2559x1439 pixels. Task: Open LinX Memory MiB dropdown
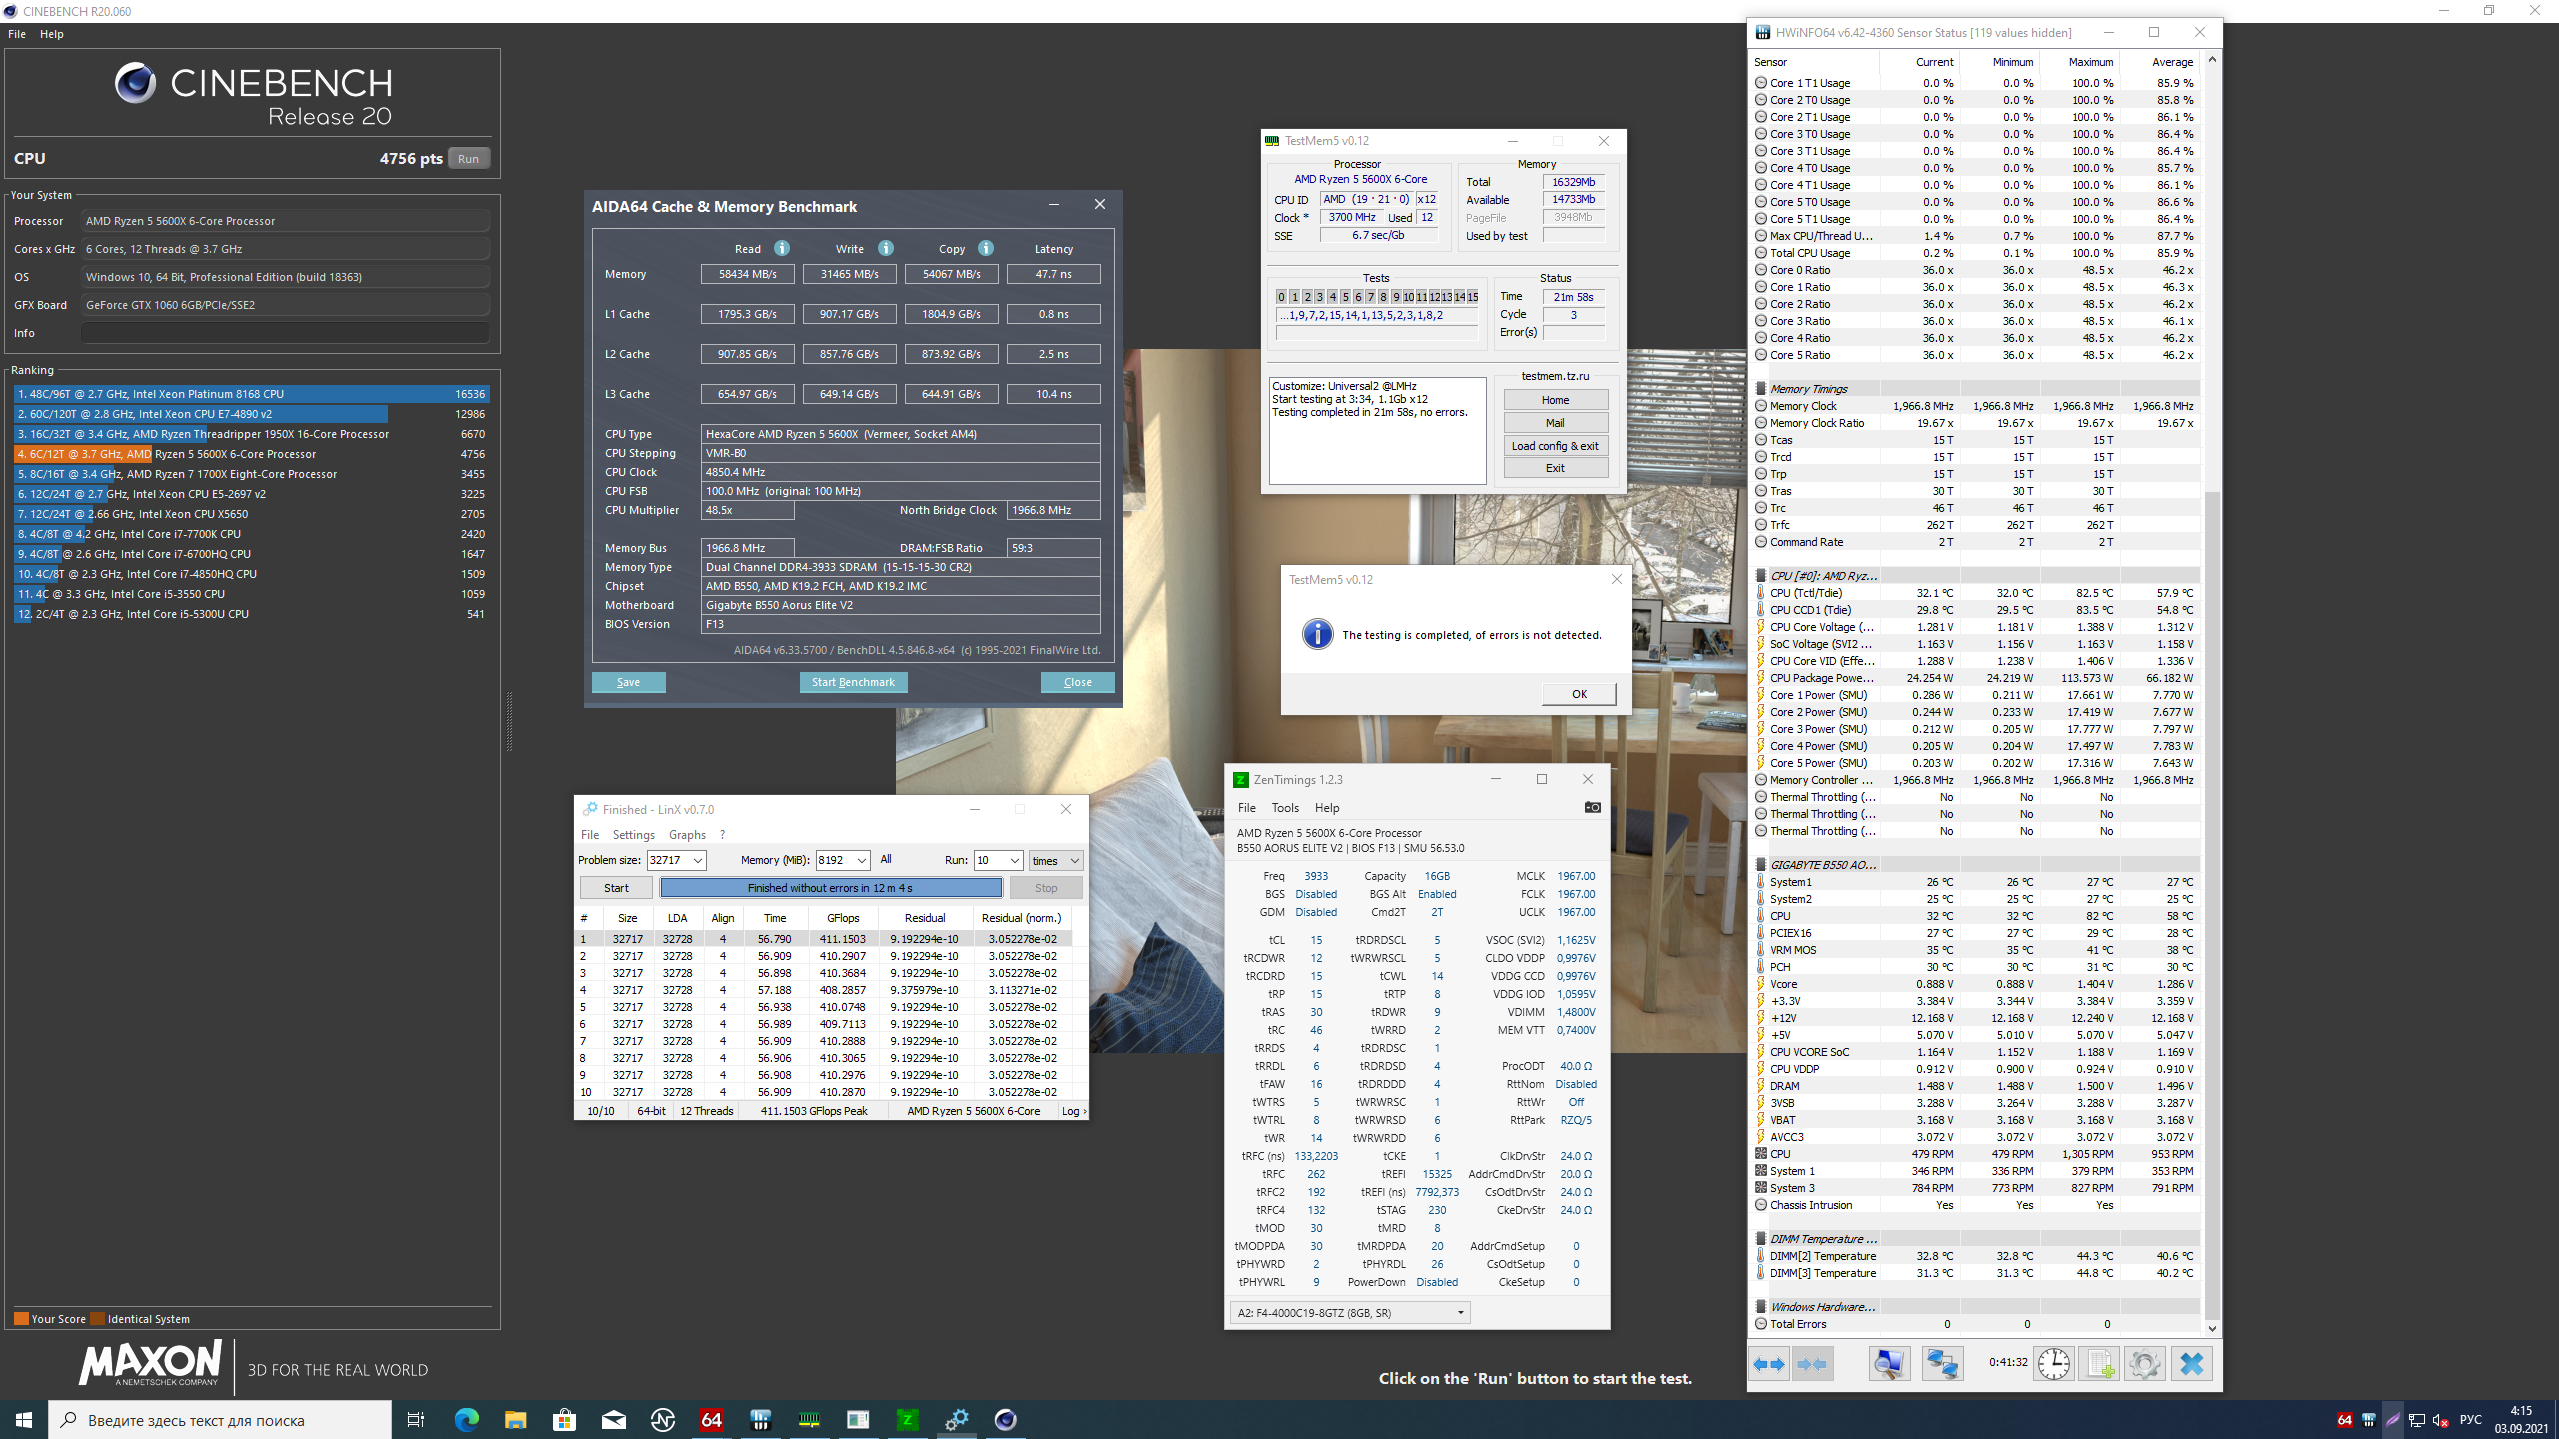pos(861,861)
